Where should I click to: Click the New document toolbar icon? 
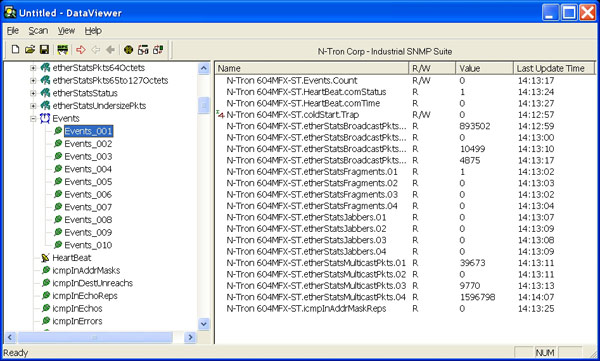(x=15, y=49)
